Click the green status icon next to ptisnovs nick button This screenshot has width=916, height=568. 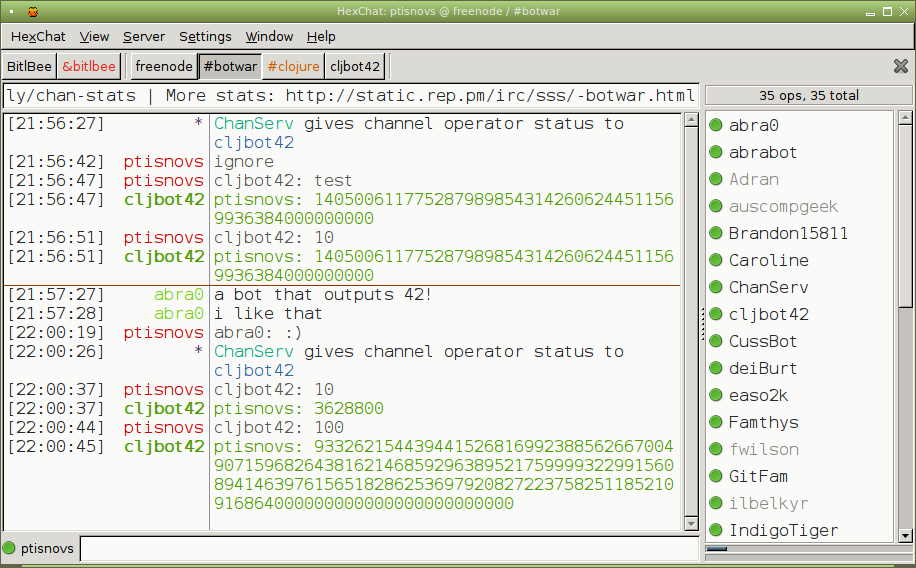click(x=10, y=548)
